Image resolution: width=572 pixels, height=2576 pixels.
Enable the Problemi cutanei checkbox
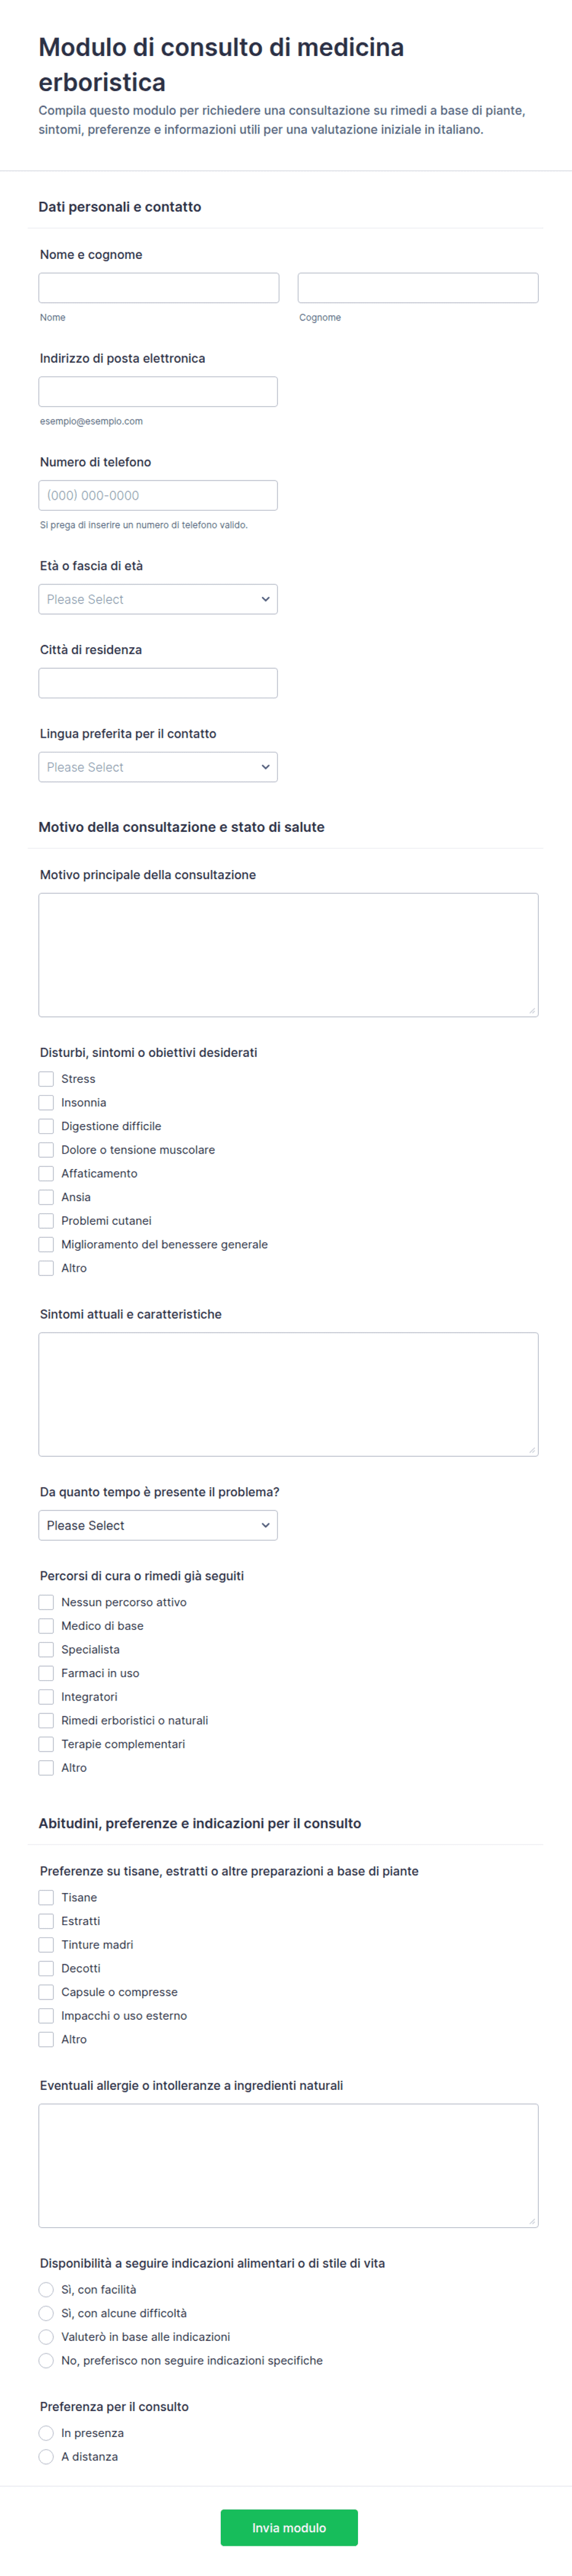[46, 1221]
